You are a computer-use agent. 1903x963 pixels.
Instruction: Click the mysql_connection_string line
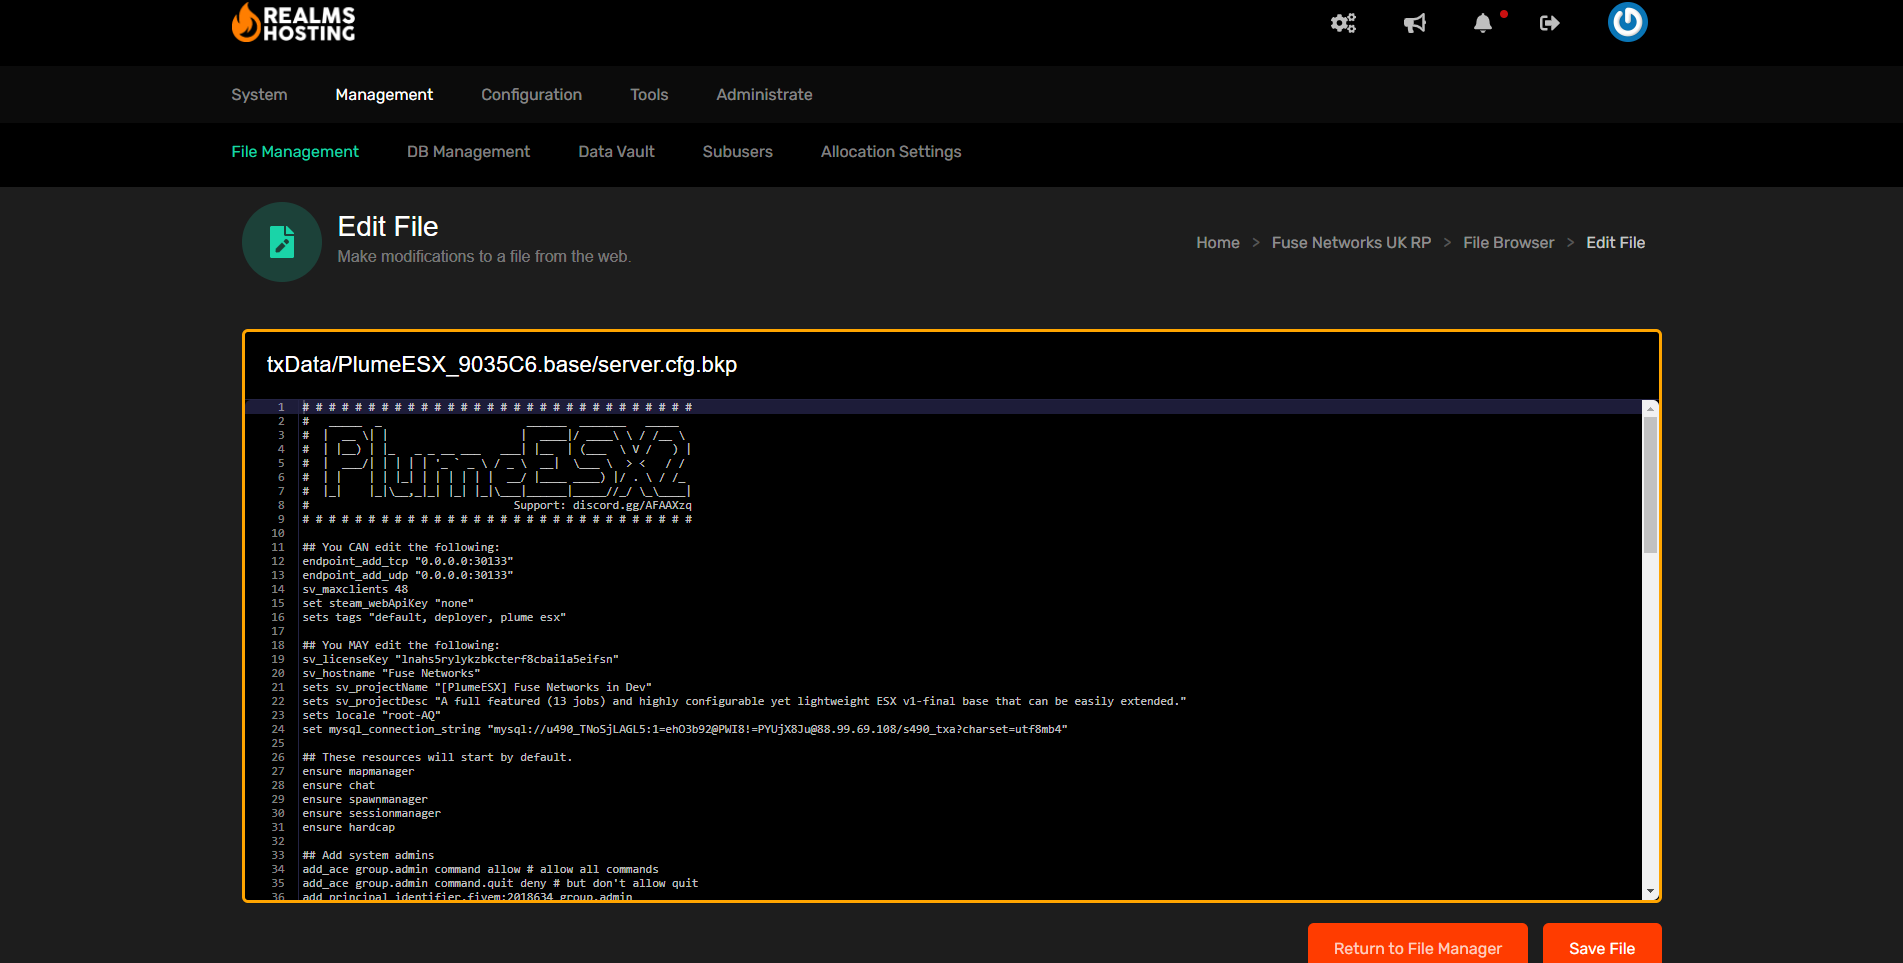[x=685, y=729]
